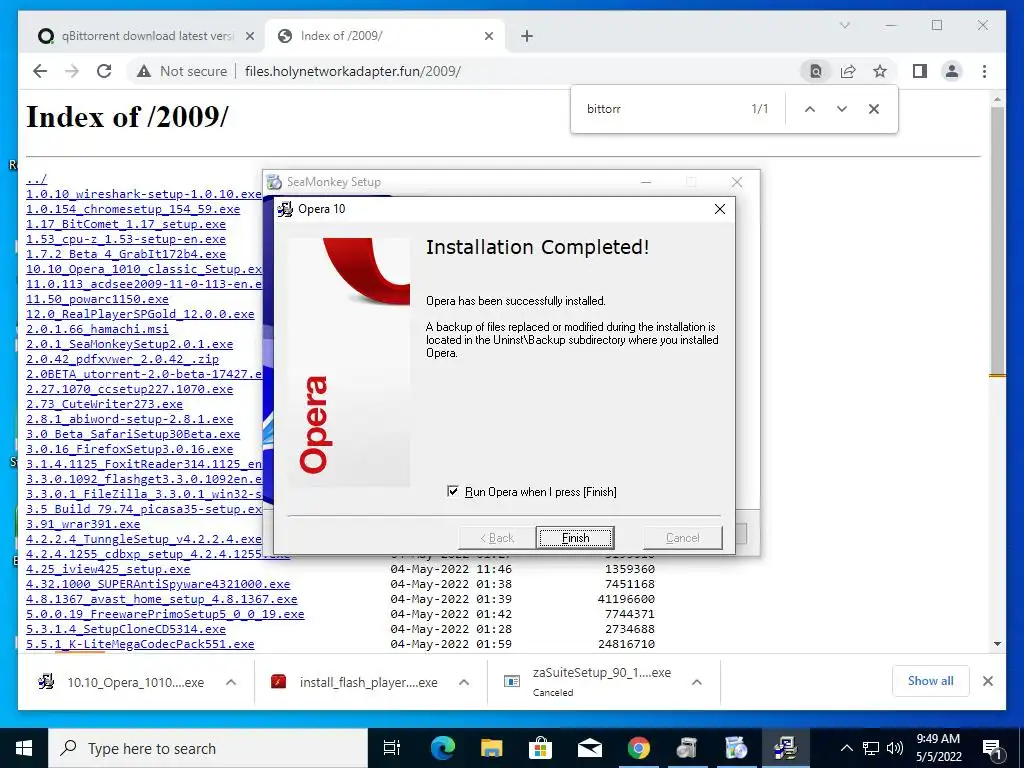Image resolution: width=1024 pixels, height=768 pixels.
Task: Open the Mail app from taskbar
Action: click(x=589, y=748)
